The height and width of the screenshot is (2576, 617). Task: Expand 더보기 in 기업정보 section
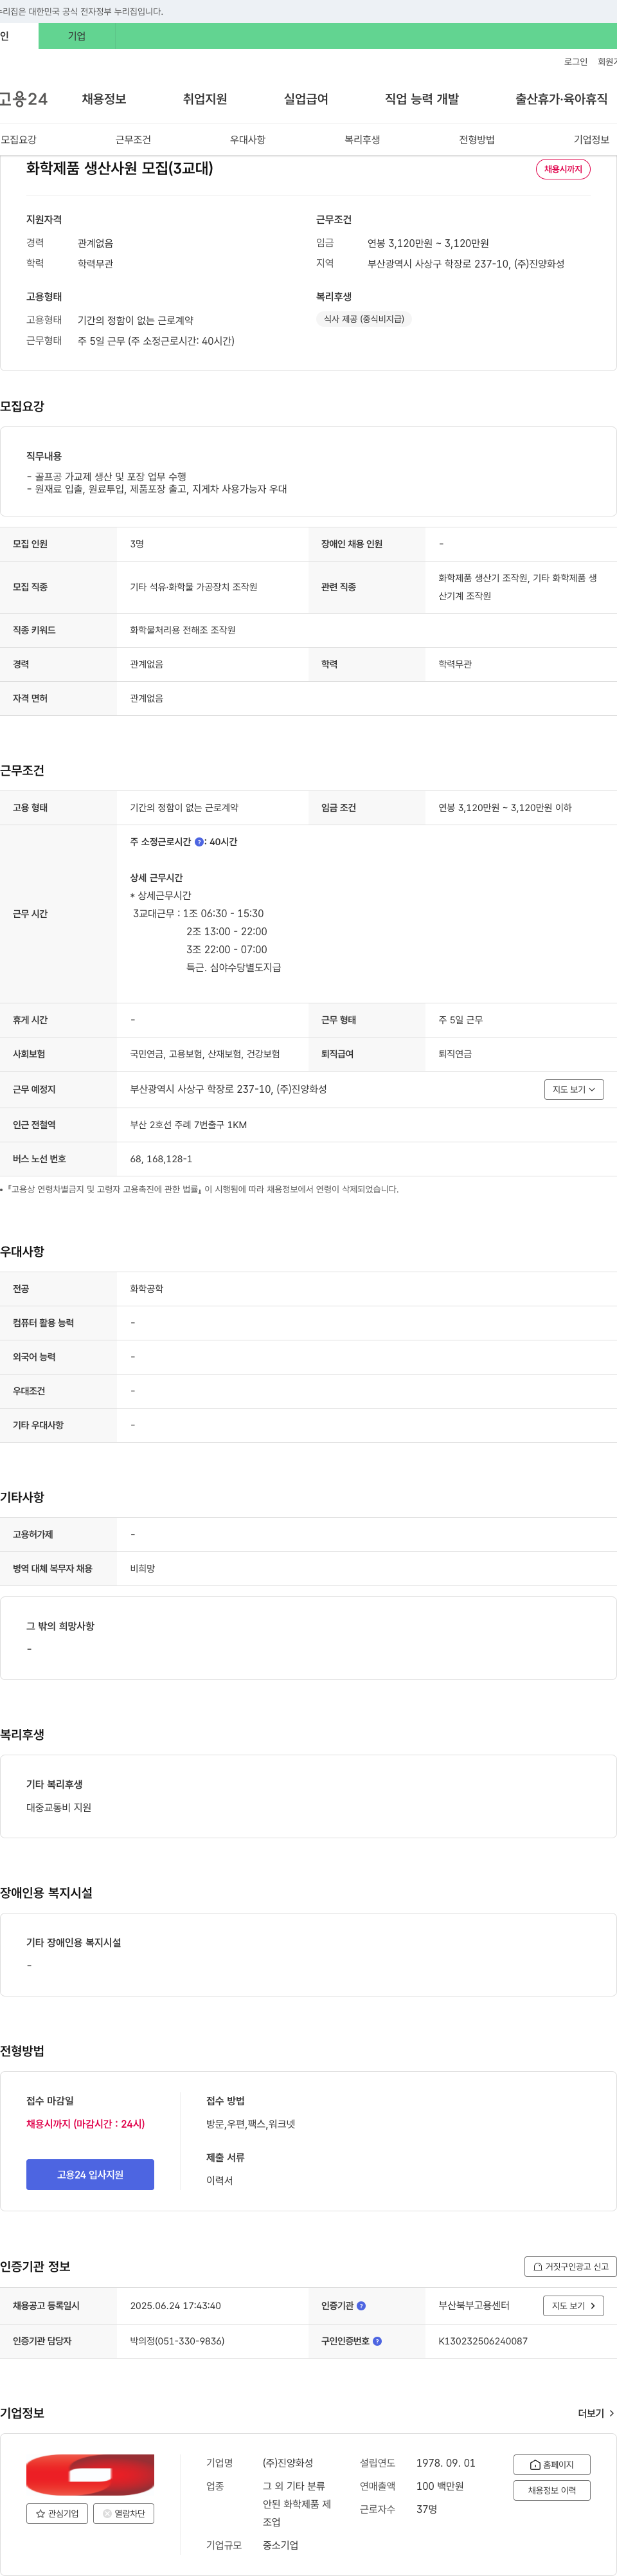596,2413
